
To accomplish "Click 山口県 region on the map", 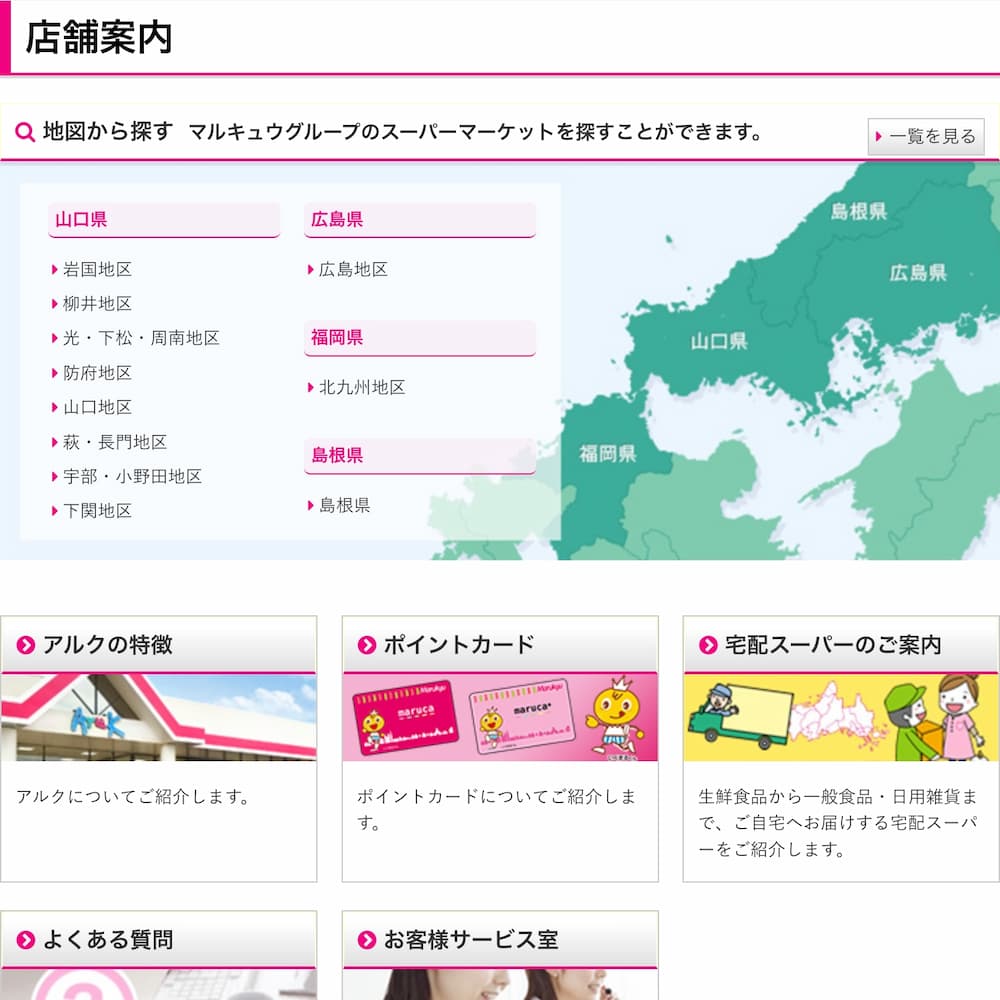I will tap(719, 341).
